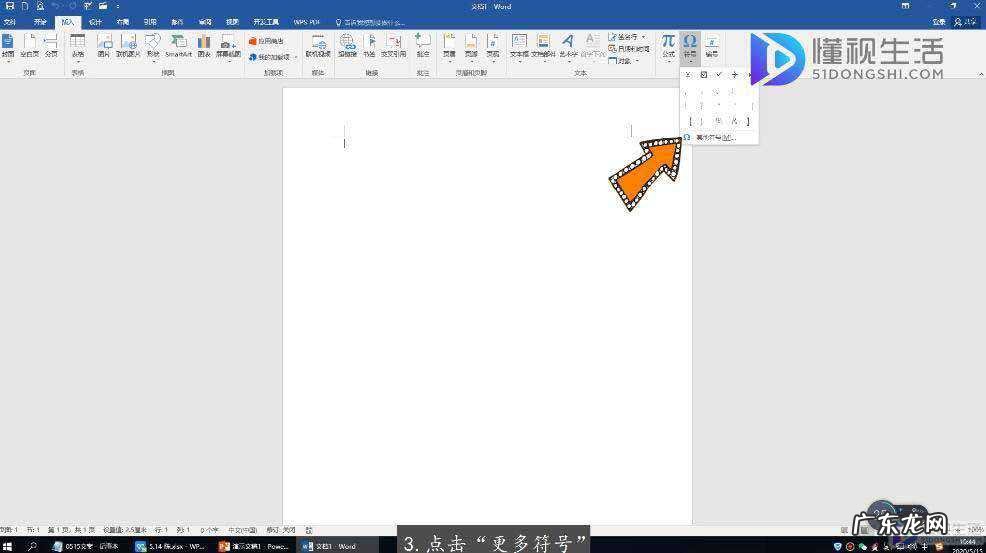
Task: Open PowerPoint from the Windows taskbar
Action: (254, 546)
